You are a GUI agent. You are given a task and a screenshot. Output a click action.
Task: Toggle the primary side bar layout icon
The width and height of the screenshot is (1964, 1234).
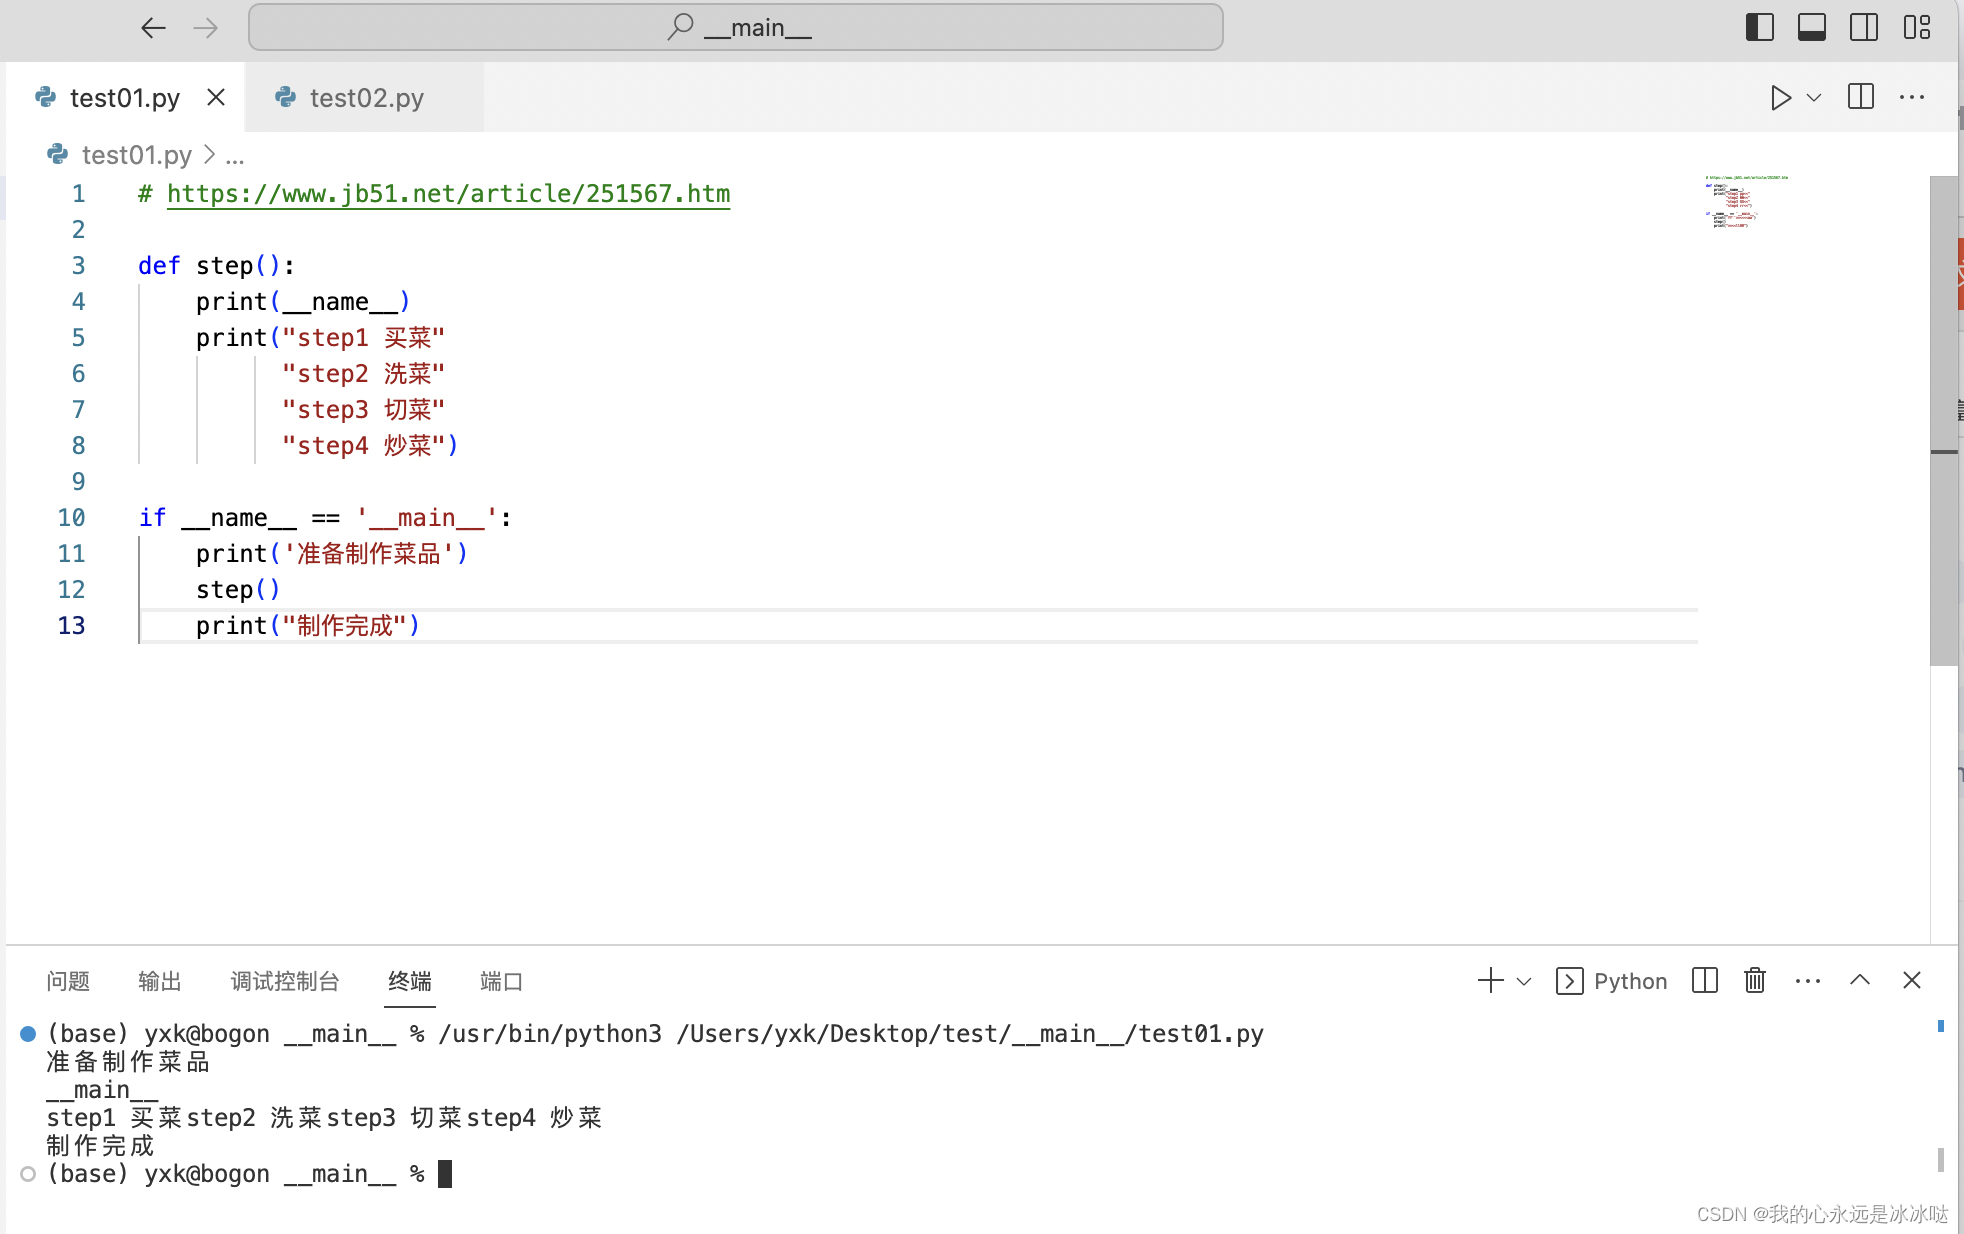point(1760,27)
